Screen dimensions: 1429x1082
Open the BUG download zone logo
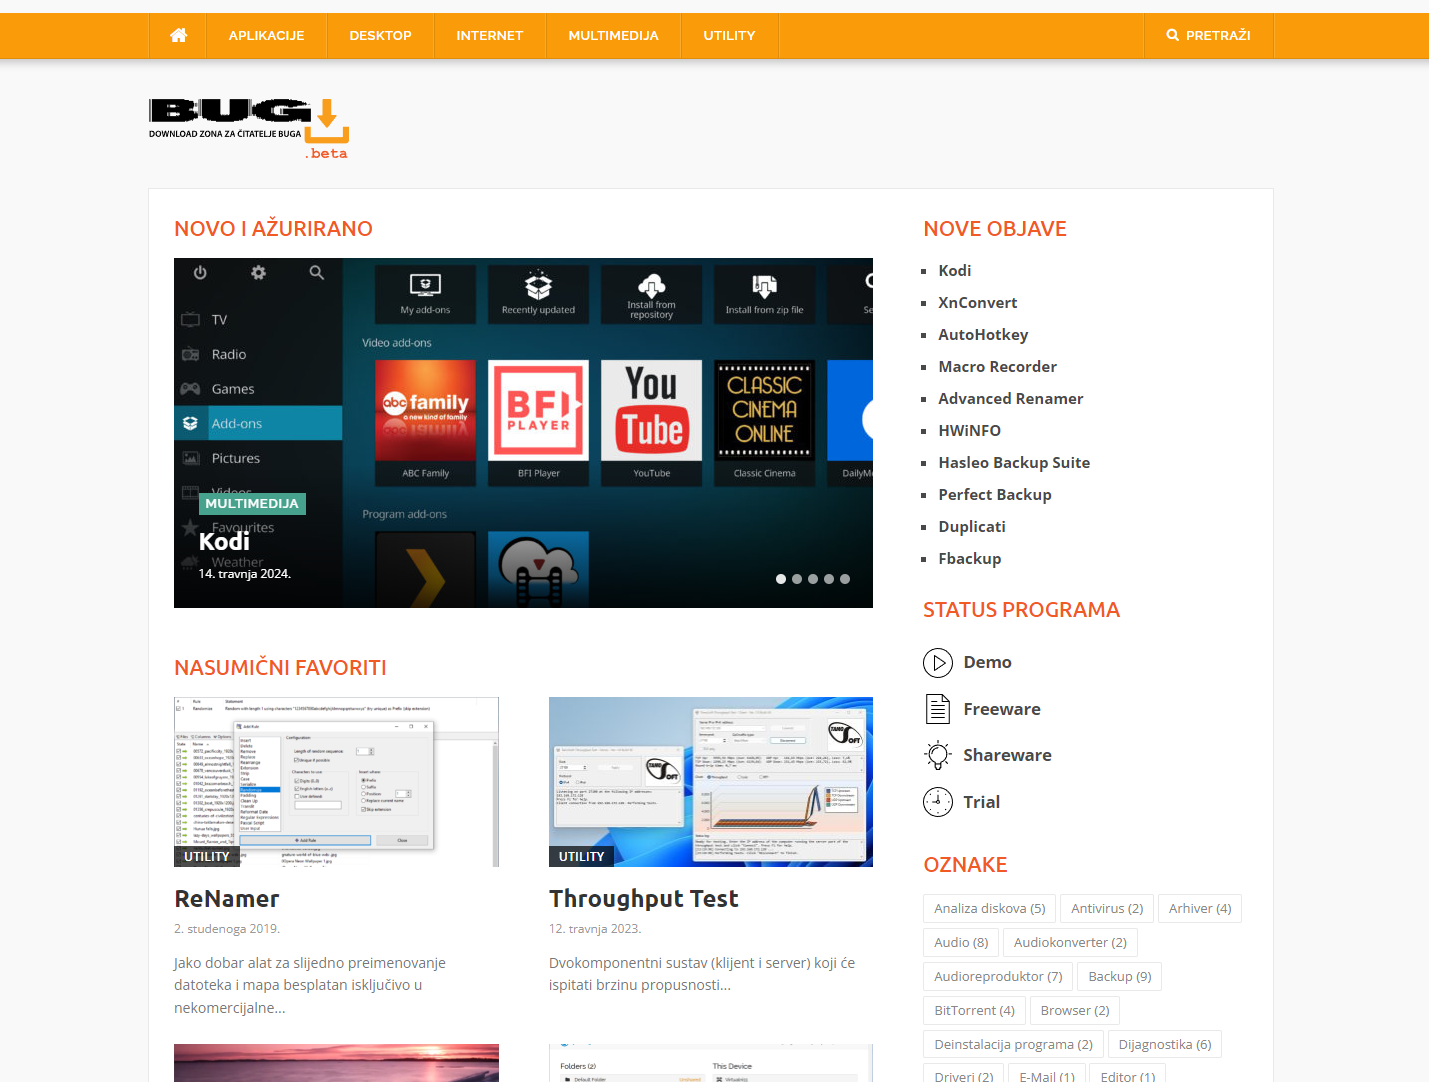point(249,128)
